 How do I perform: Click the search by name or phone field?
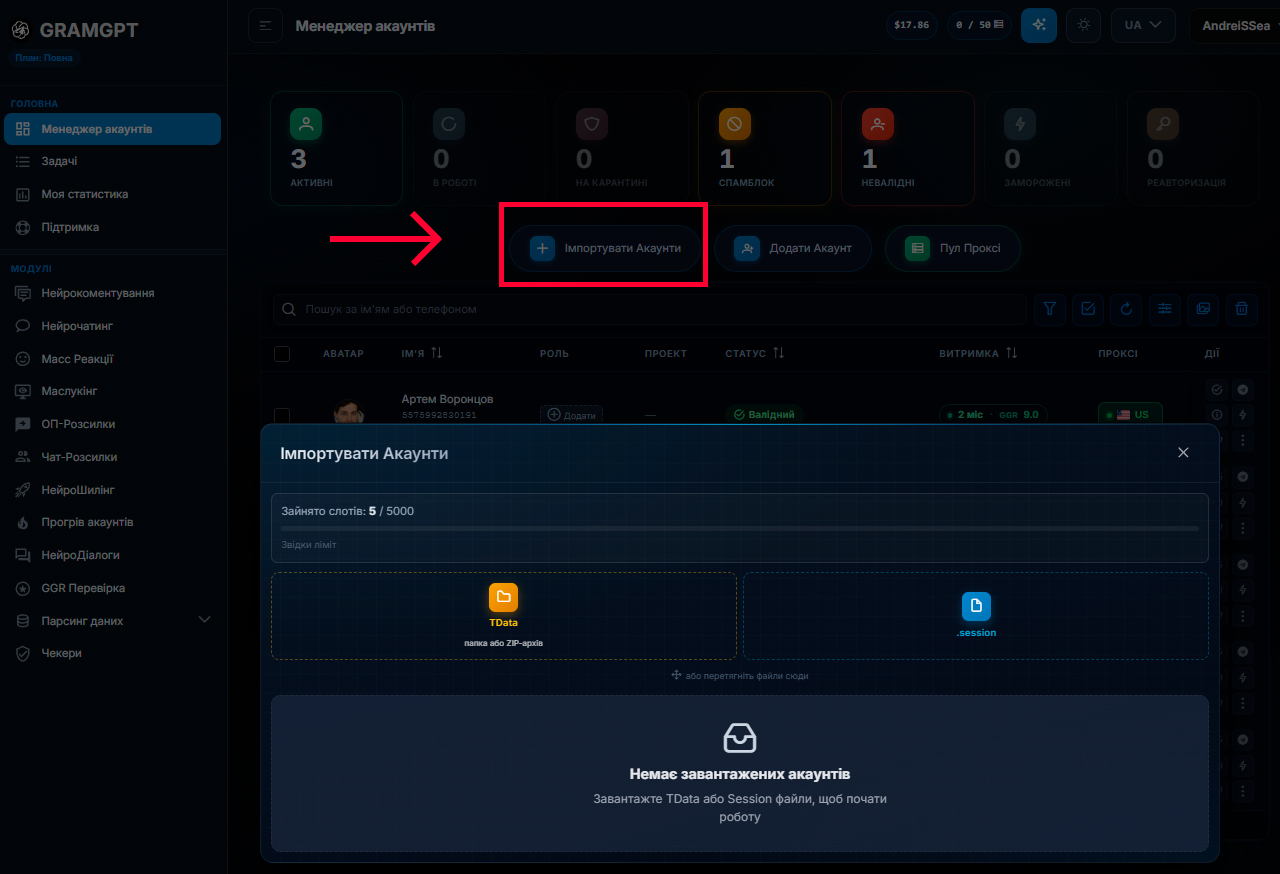tap(650, 309)
